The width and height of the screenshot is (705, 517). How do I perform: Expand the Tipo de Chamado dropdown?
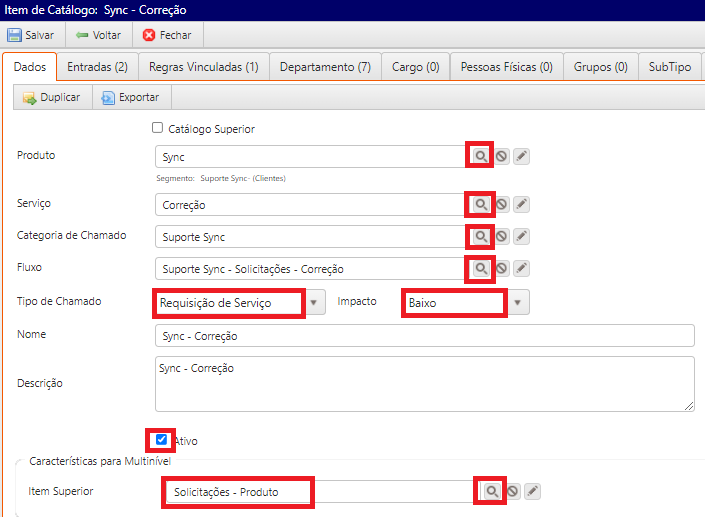tap(315, 302)
